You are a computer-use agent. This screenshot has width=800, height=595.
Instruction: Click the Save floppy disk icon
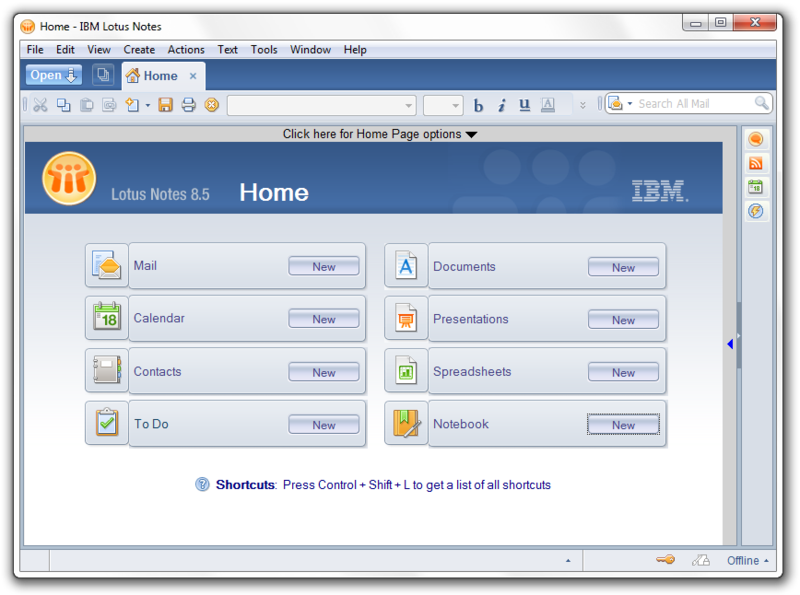click(165, 105)
